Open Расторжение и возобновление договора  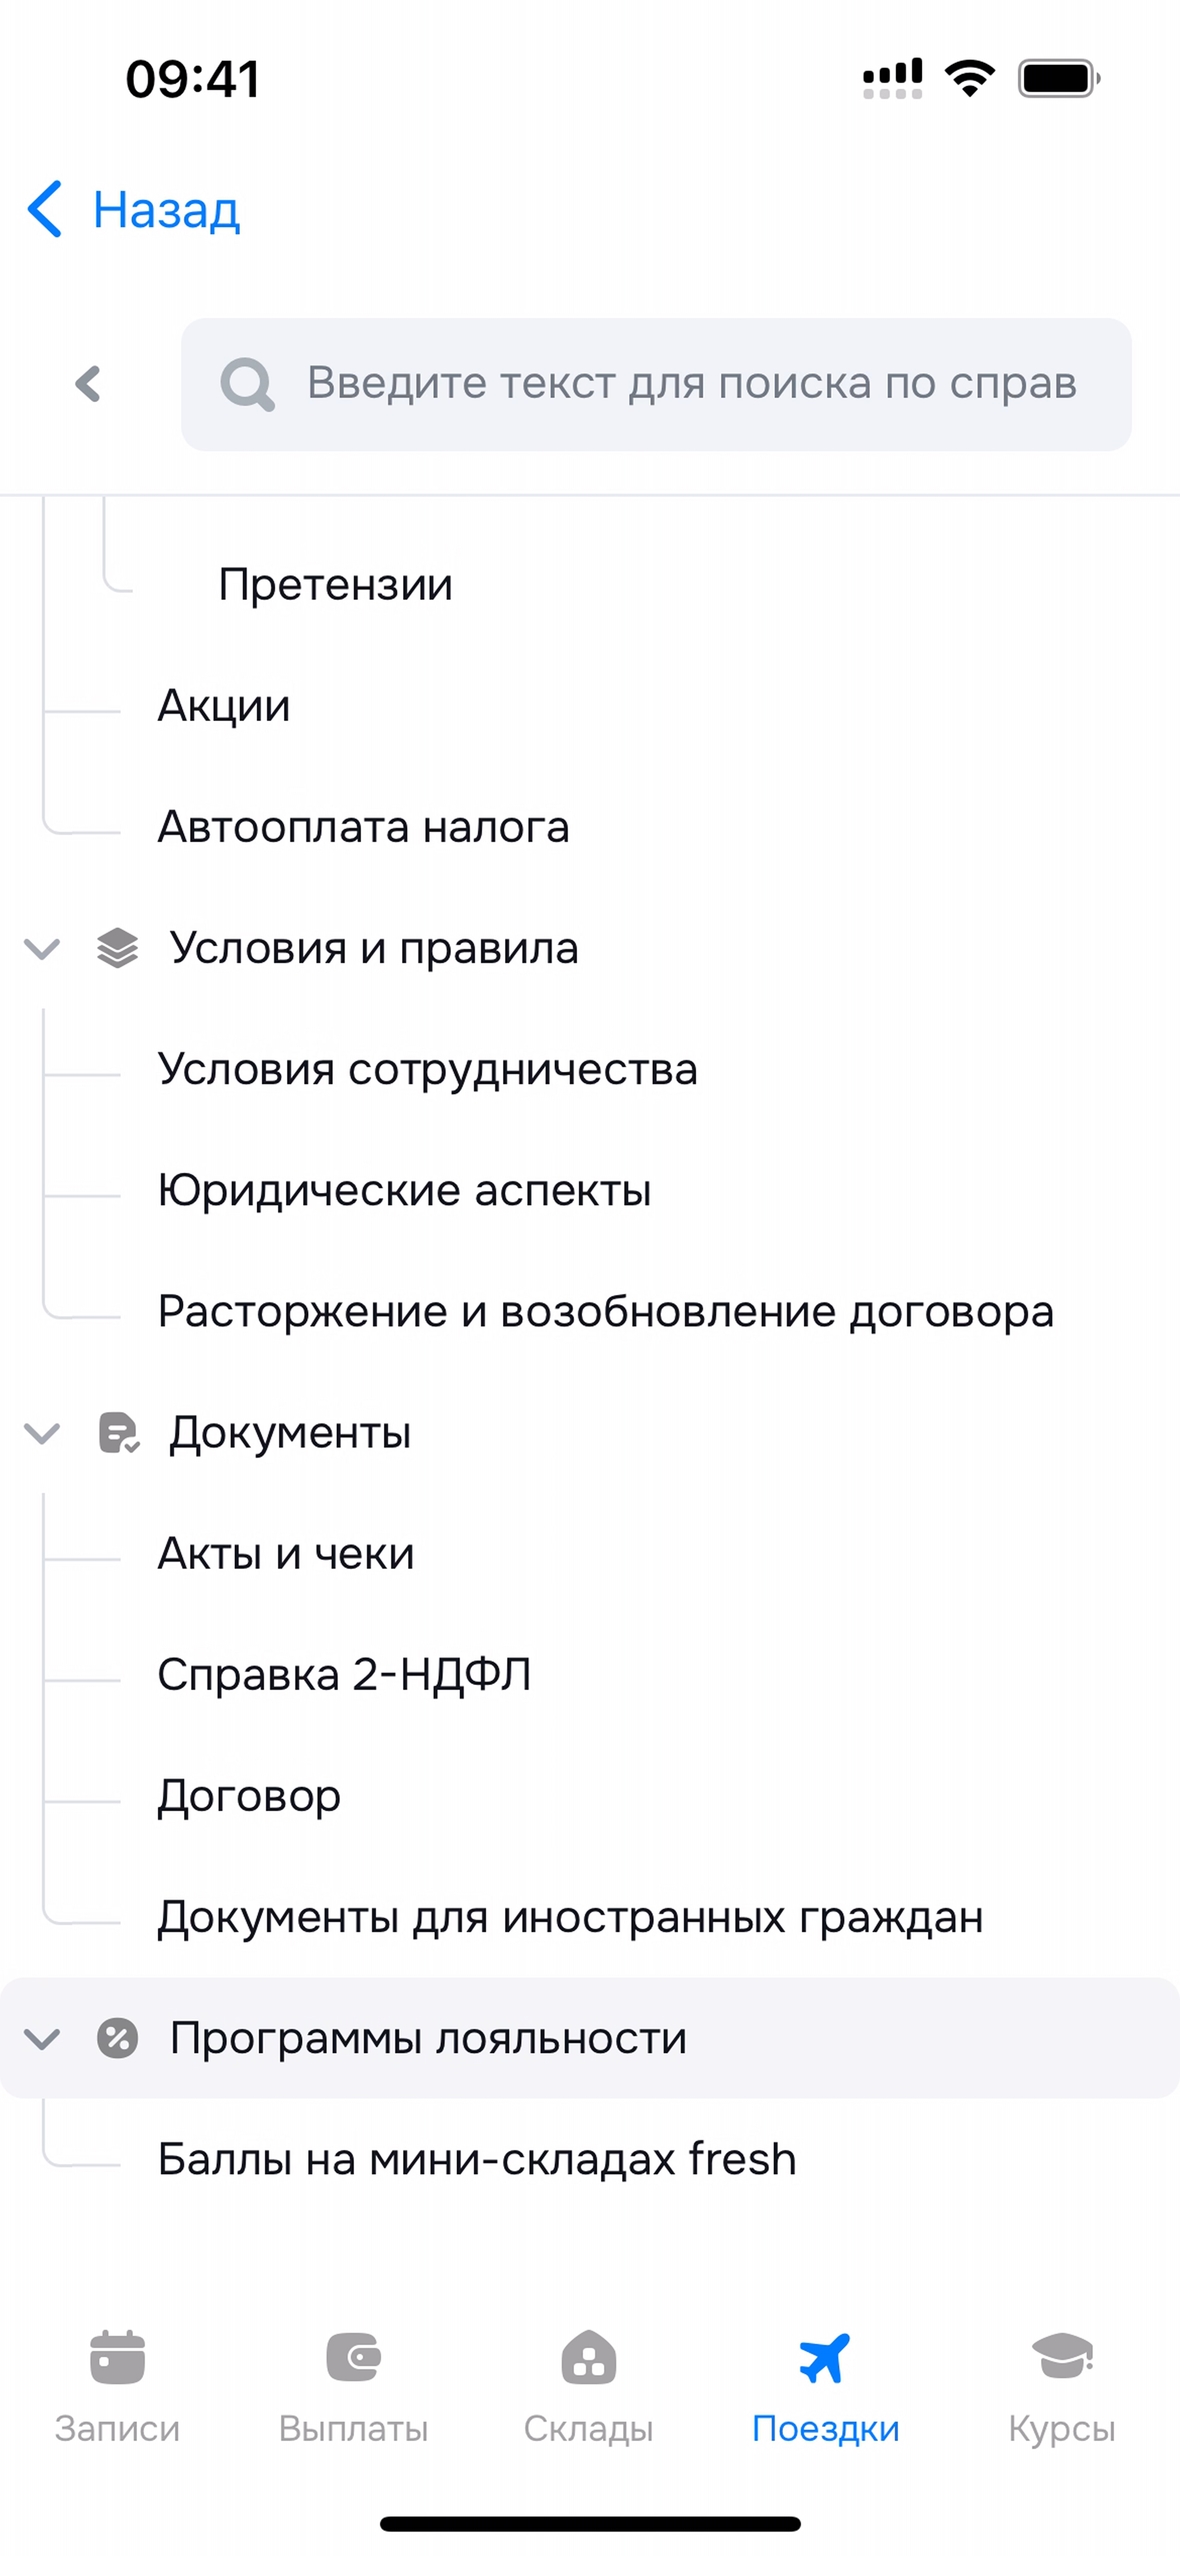(x=605, y=1311)
